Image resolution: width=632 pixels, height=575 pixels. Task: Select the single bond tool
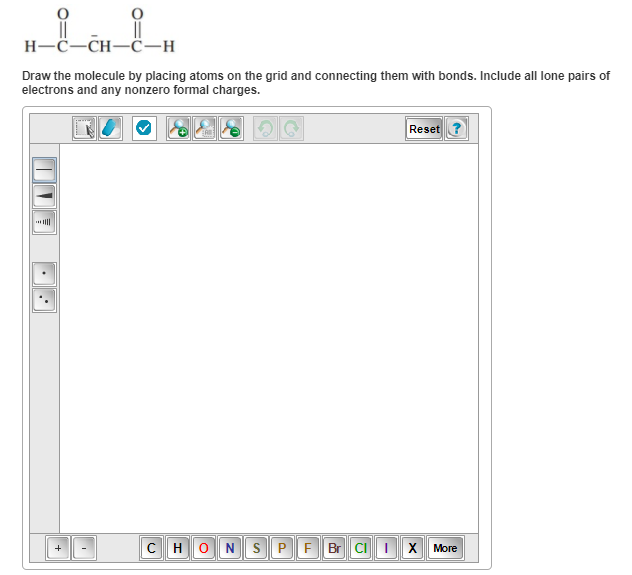[x=44, y=170]
